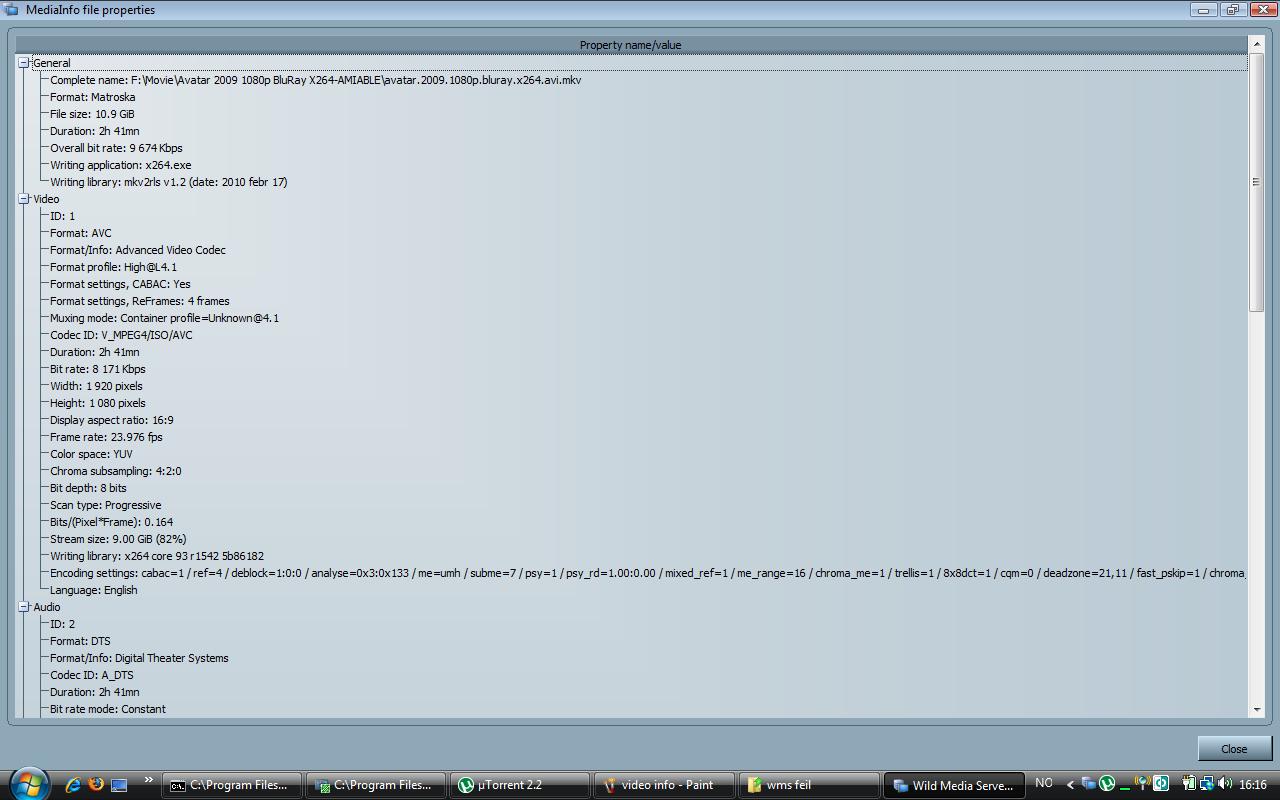This screenshot has width=1280, height=800.
Task: Select Codec ID: V_MPEG4/ISO/AVC row
Action: [121, 335]
